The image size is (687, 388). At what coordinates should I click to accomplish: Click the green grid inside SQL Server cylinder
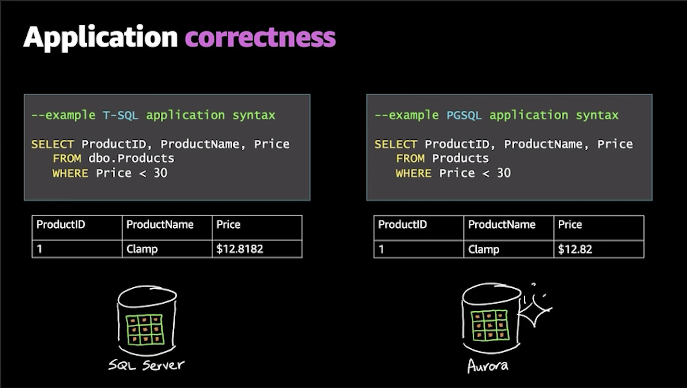(145, 329)
